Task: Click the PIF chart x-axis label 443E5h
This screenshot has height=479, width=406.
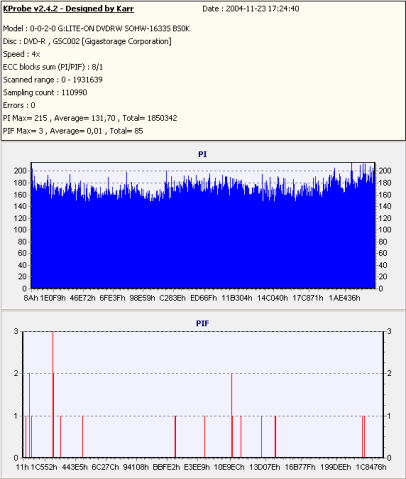Action: [75, 467]
